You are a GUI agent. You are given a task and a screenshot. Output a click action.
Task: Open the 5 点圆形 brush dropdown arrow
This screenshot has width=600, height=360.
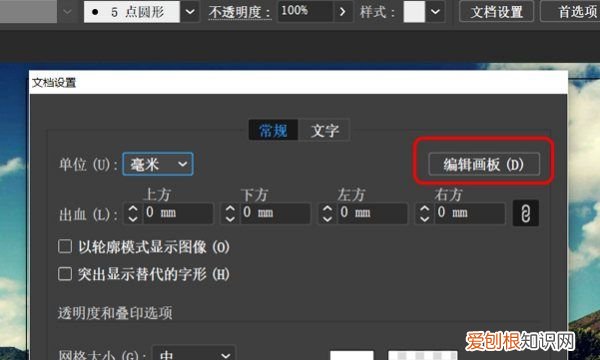click(190, 12)
